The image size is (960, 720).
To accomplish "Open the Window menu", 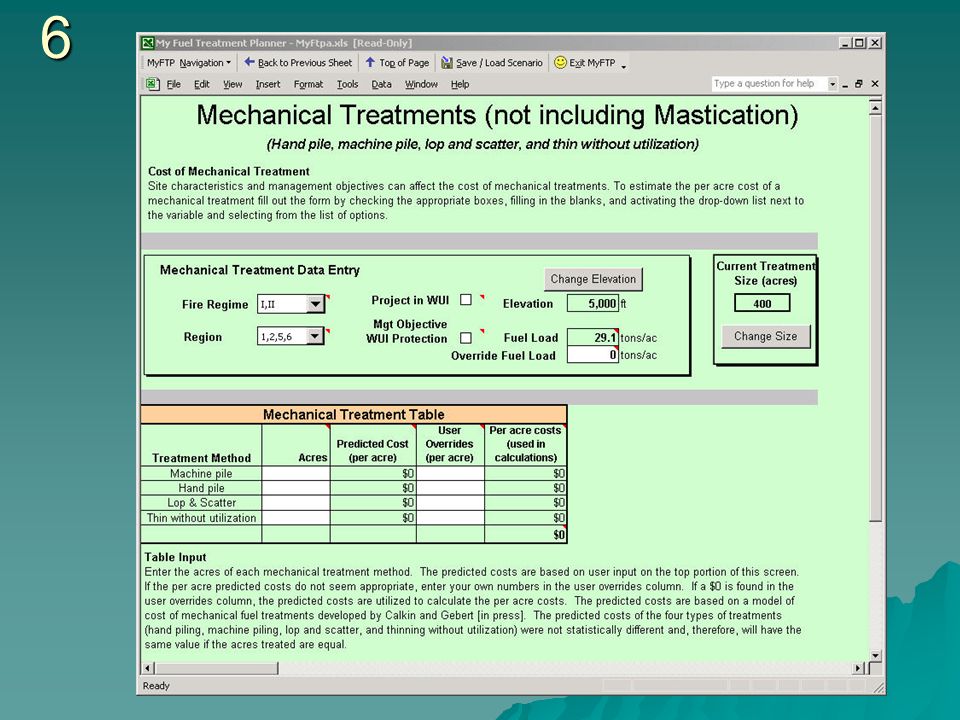I will tap(421, 84).
